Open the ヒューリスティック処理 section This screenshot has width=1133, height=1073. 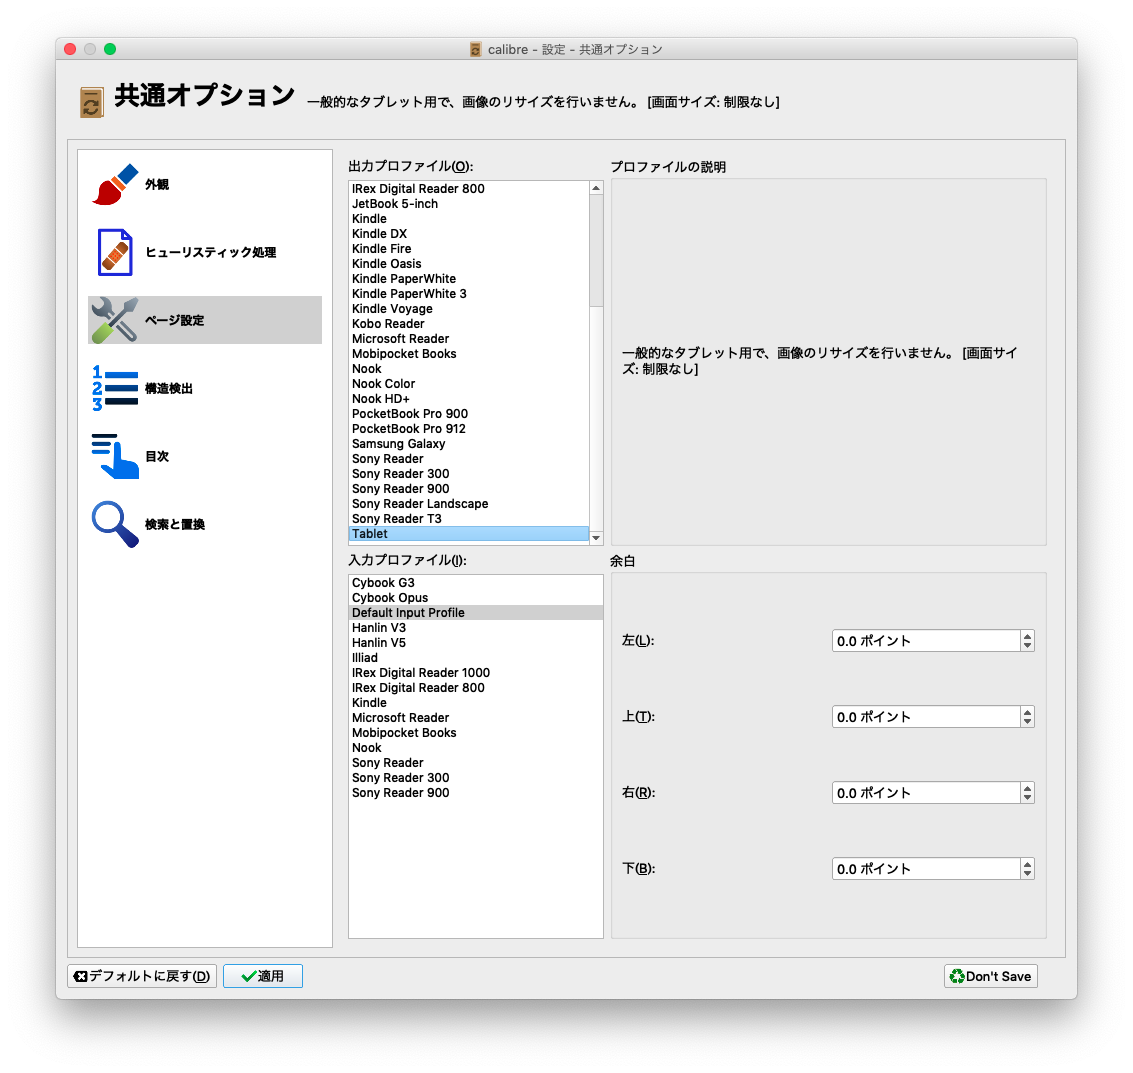[204, 252]
